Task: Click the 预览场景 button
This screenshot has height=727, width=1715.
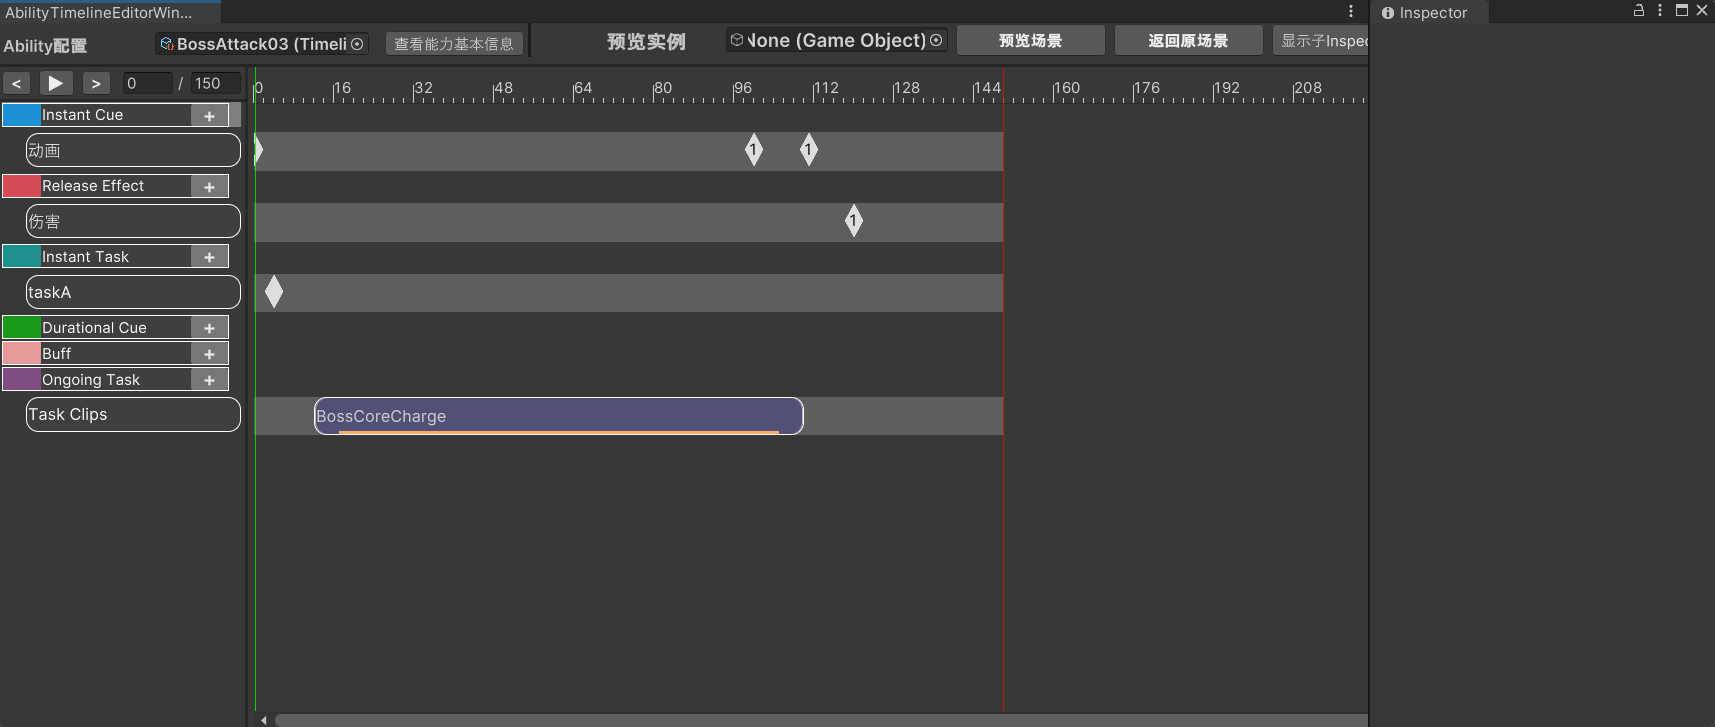Action: coord(1030,41)
